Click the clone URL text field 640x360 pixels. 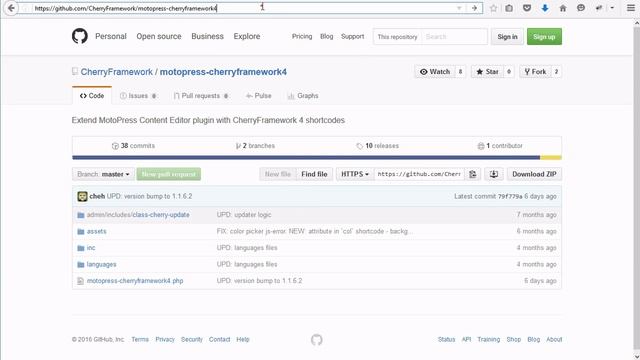[419, 174]
